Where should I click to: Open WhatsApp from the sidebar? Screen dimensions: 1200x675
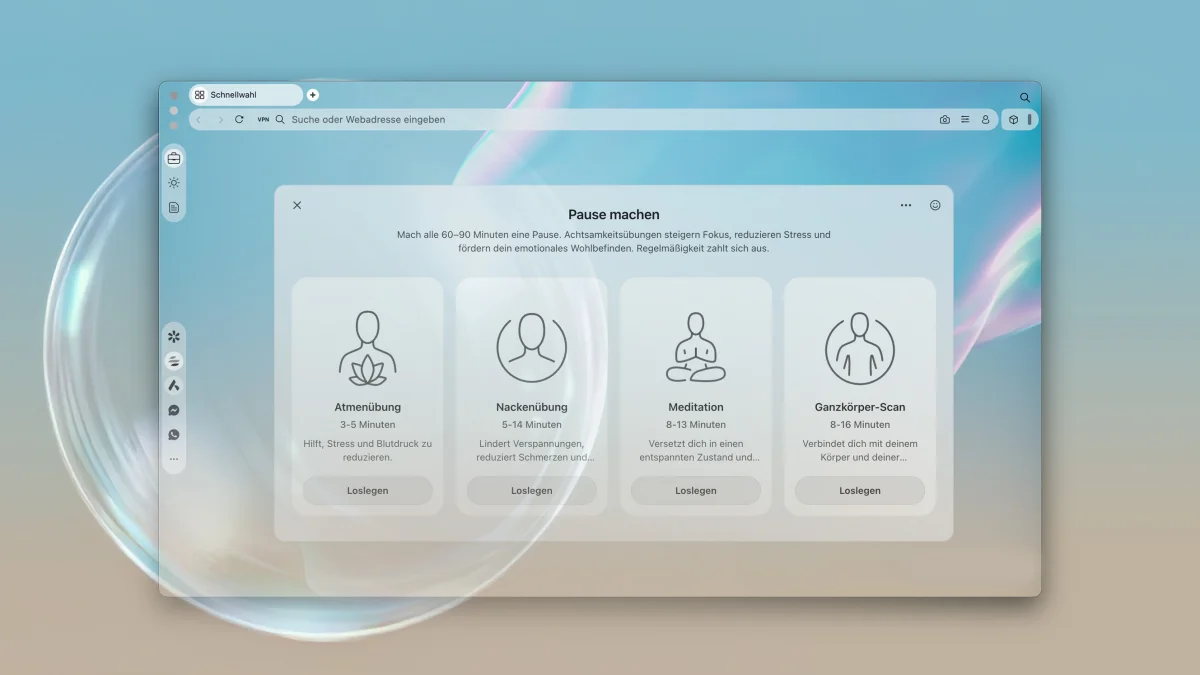174,435
